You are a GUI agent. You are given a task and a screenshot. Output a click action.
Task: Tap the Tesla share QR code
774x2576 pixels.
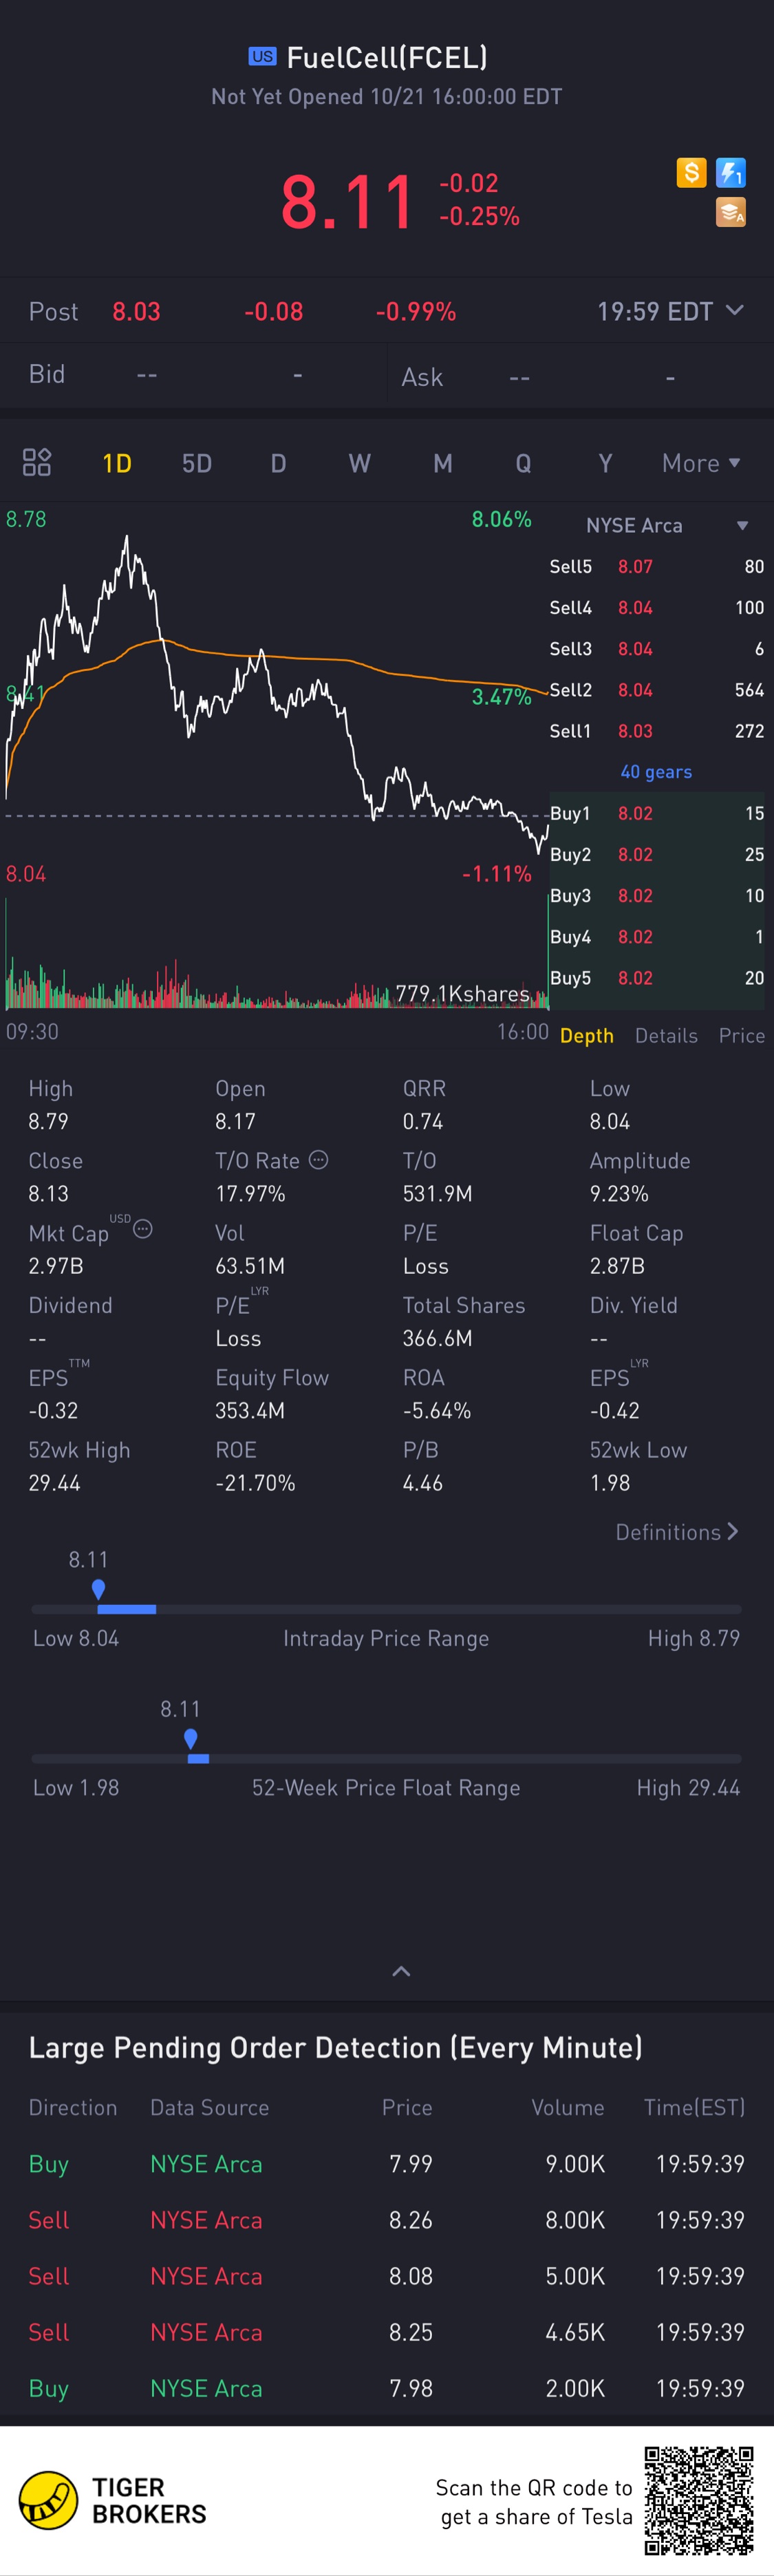(698, 2500)
